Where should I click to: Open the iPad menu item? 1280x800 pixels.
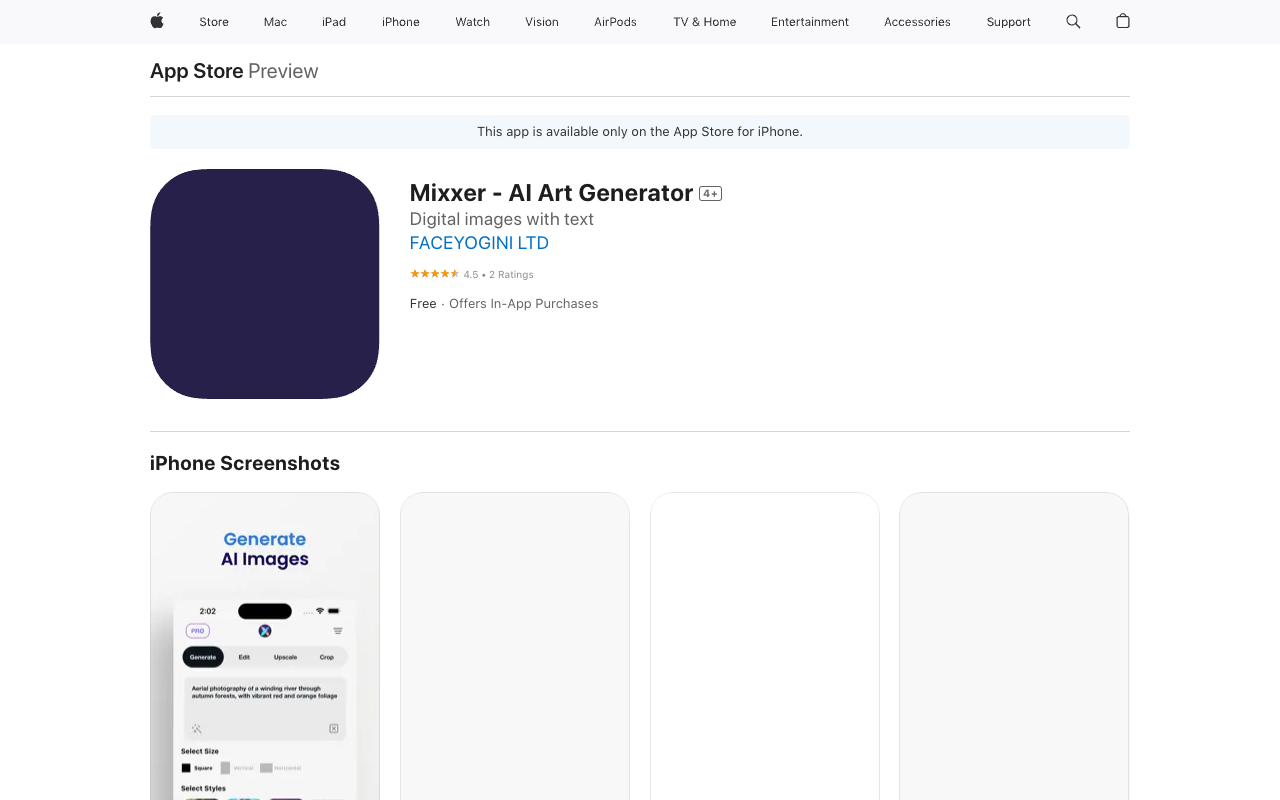(x=334, y=22)
